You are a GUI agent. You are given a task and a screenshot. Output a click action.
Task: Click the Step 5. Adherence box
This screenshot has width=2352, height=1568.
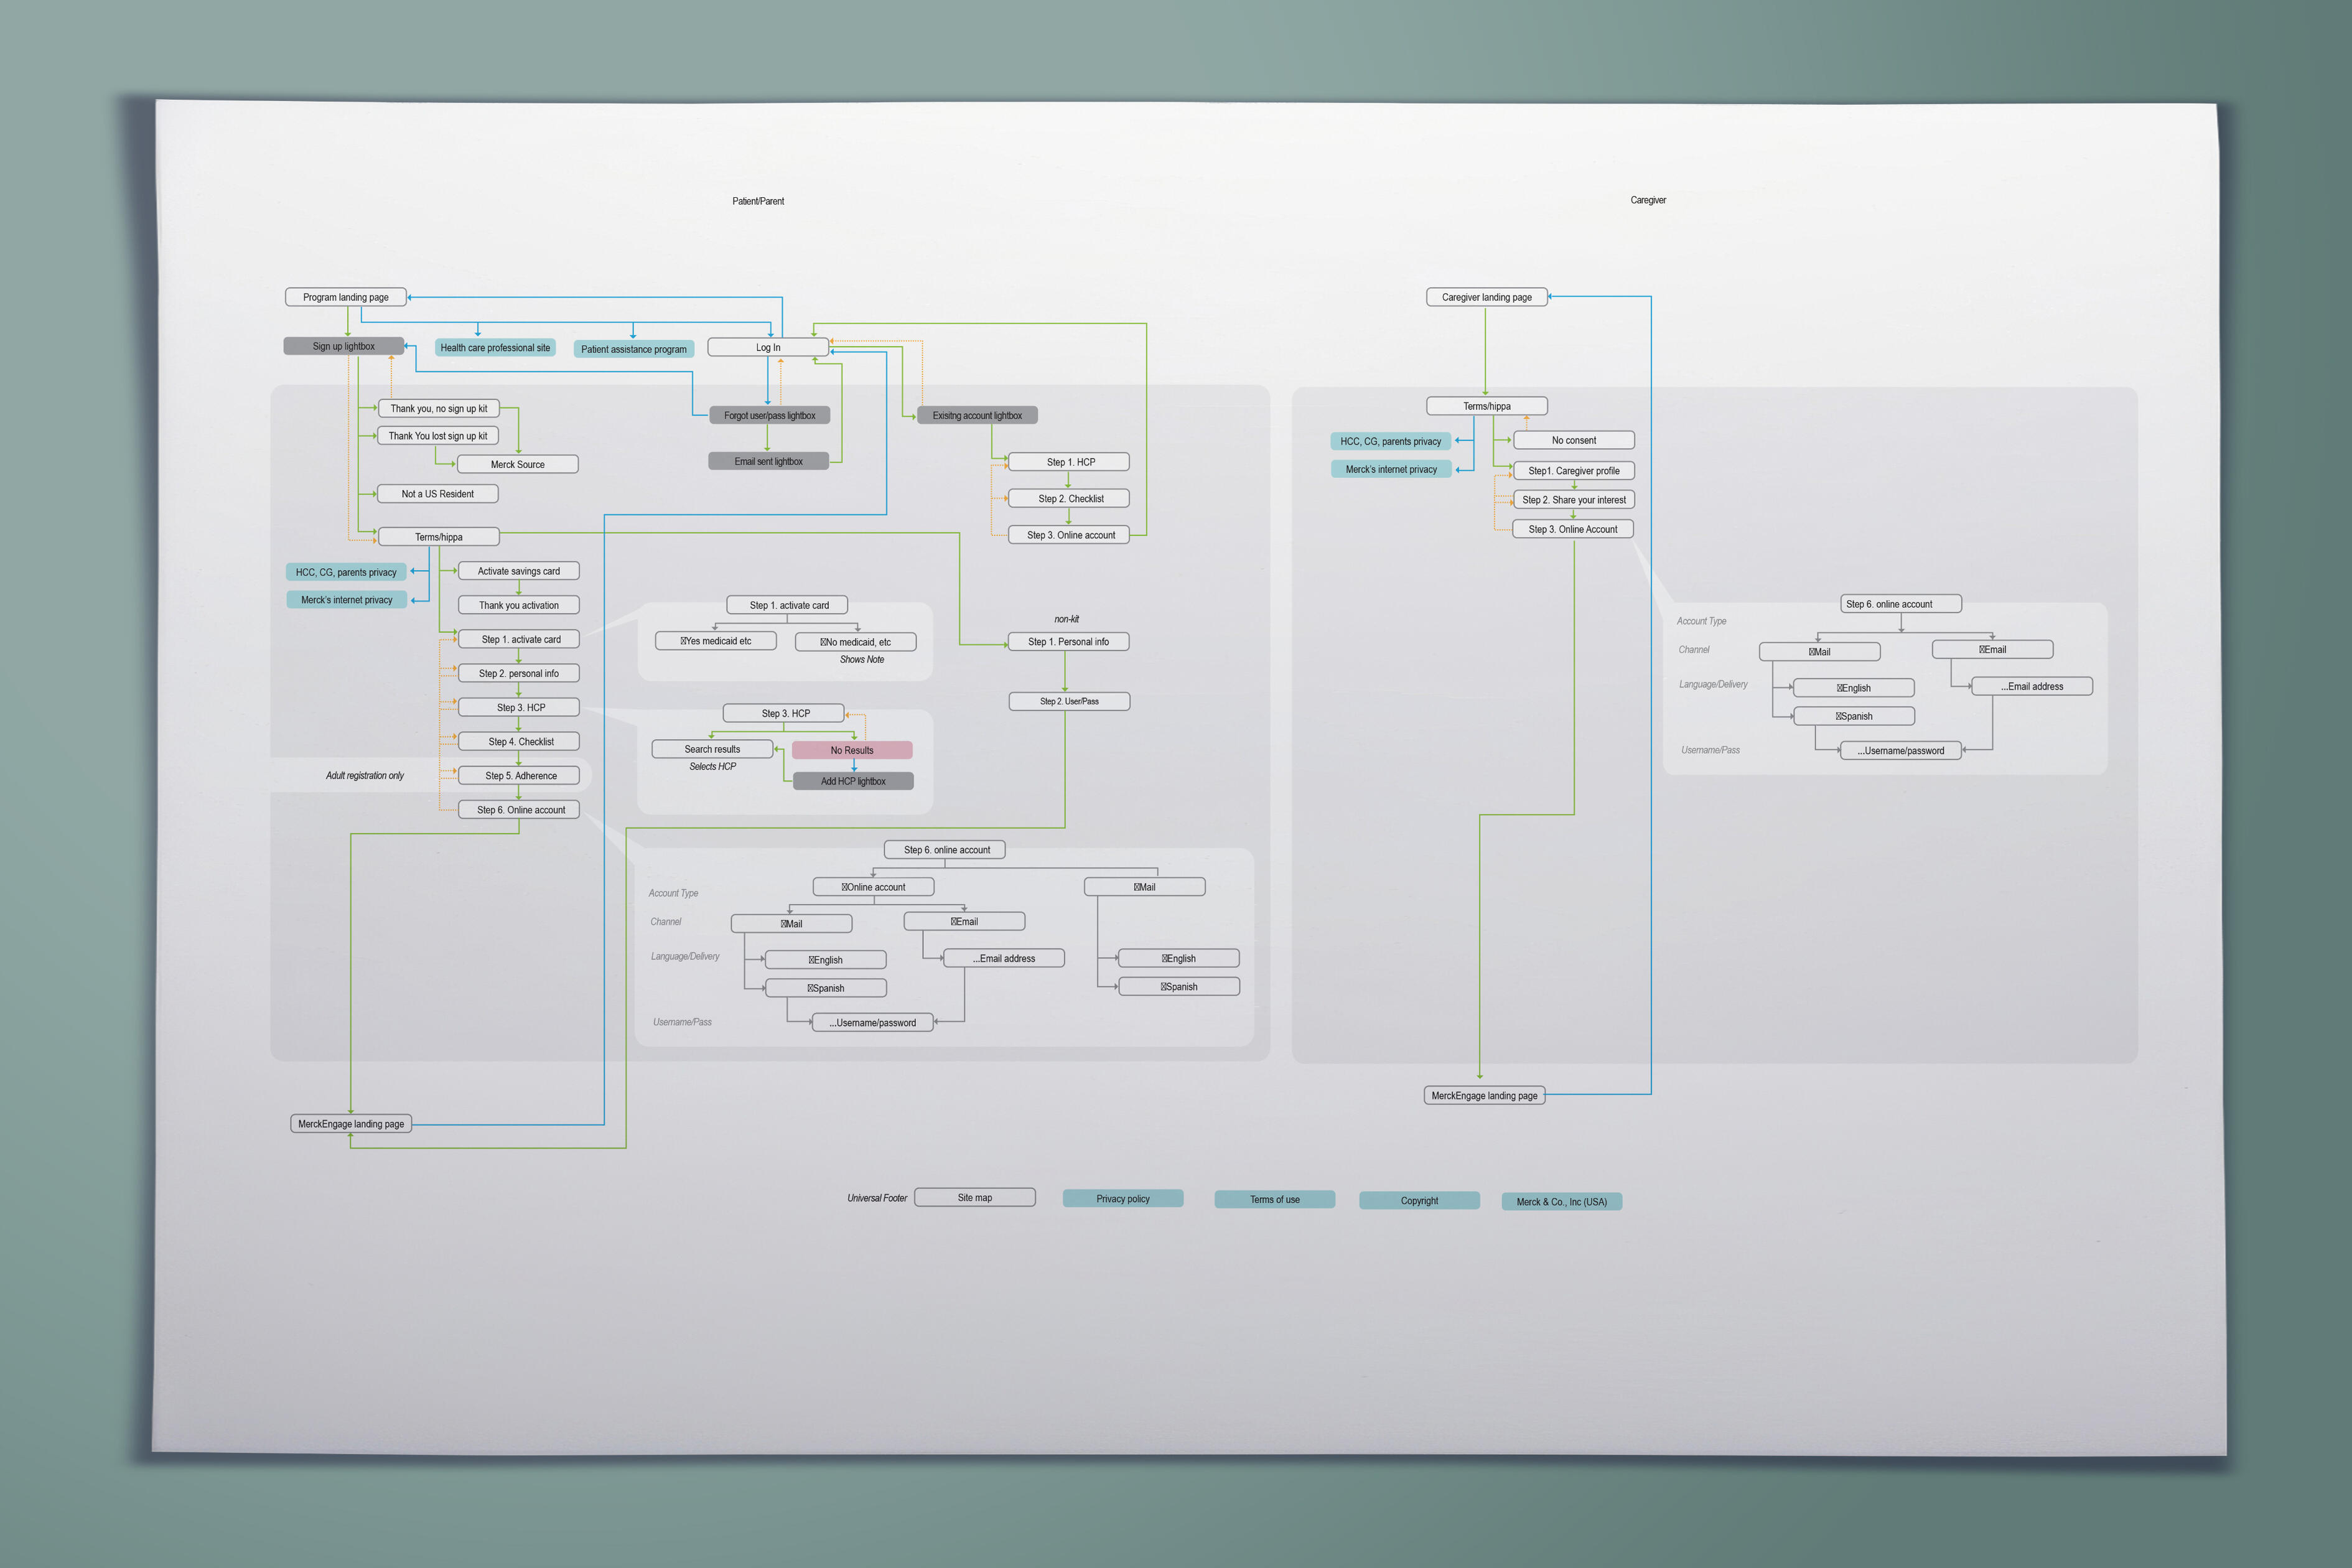coord(519,775)
